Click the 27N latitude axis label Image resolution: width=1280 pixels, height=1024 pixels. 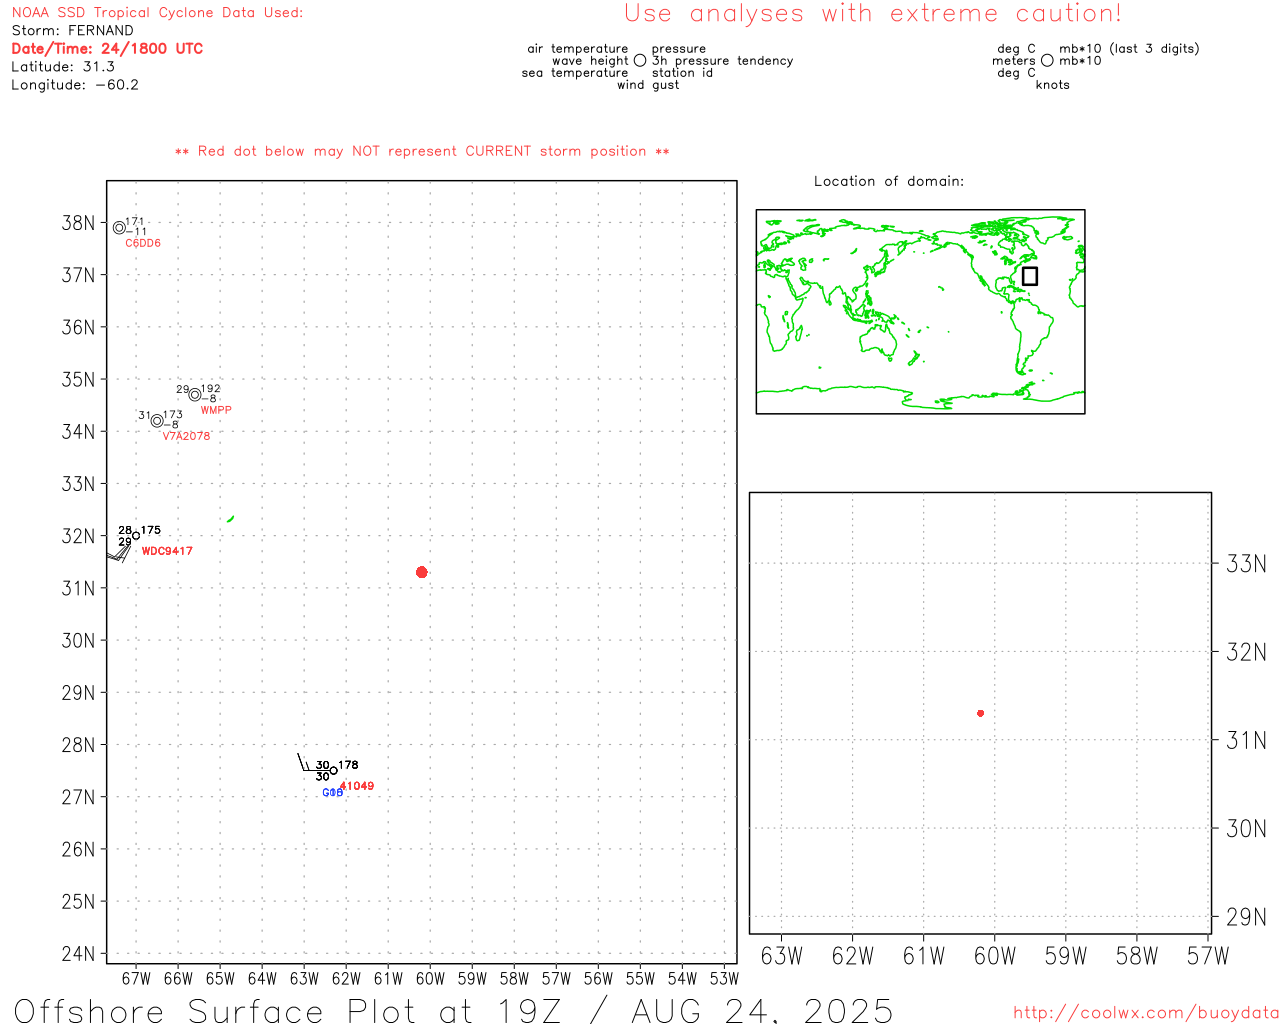tap(78, 797)
